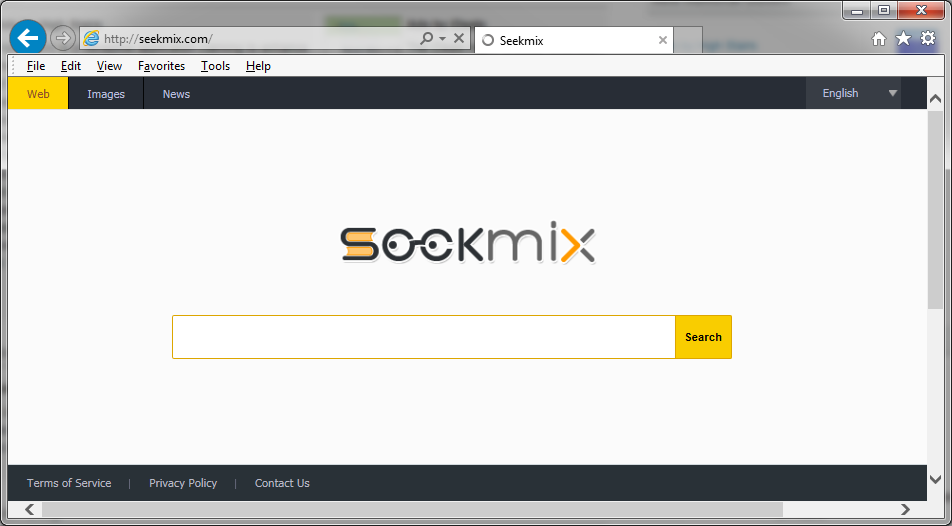Open the Home page icon
This screenshot has width=952, height=526.
pos(879,39)
